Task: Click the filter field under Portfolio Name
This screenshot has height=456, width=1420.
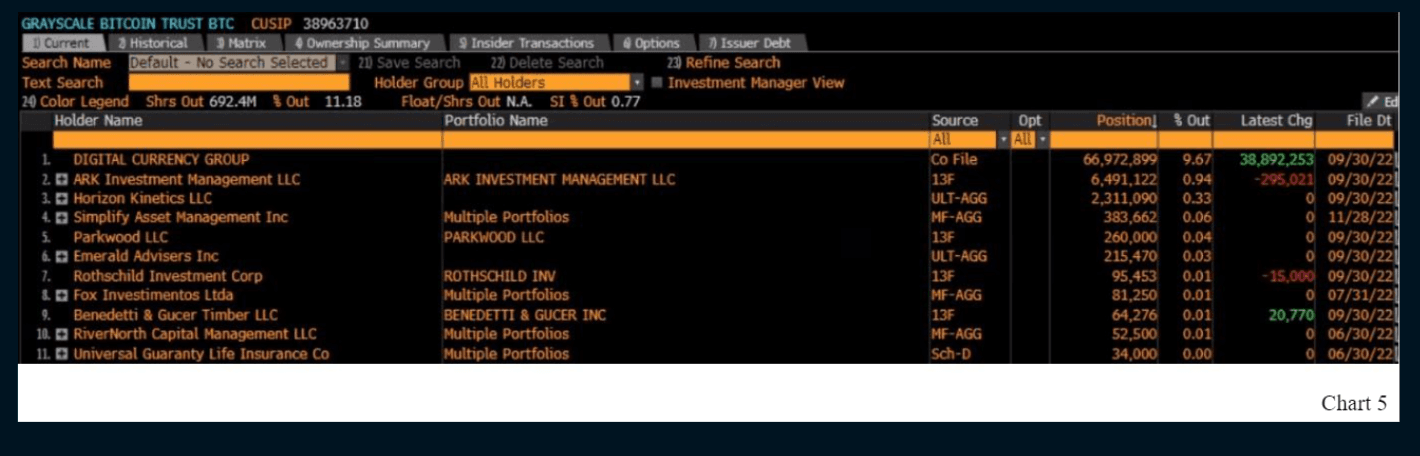Action: click(685, 140)
